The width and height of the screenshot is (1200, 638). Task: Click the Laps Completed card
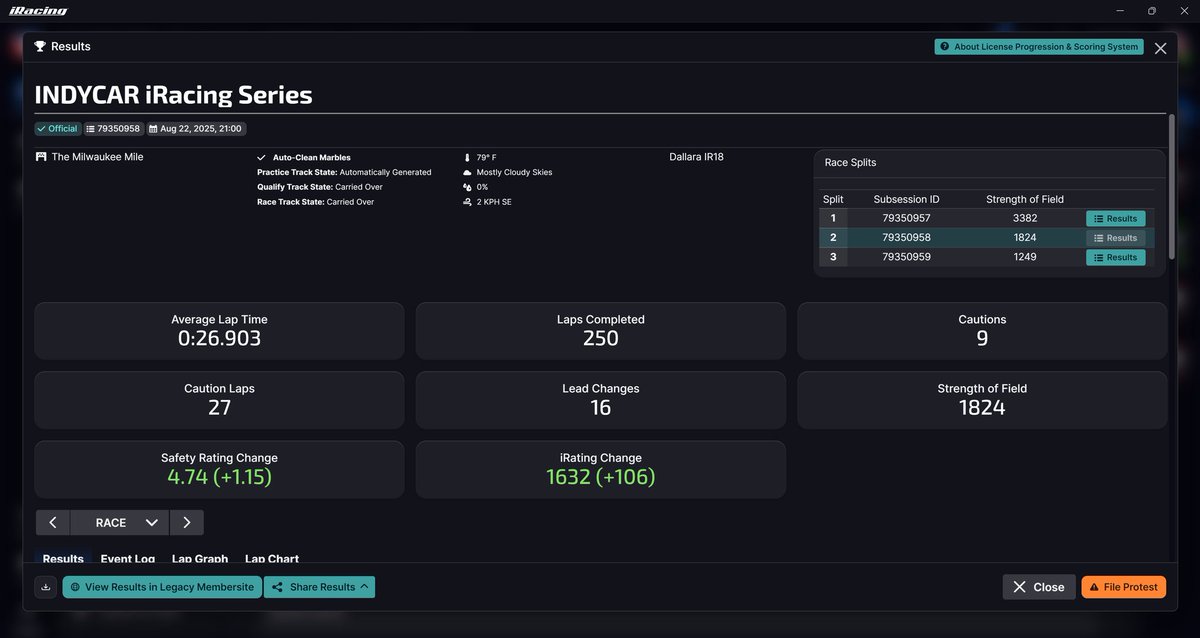[600, 331]
